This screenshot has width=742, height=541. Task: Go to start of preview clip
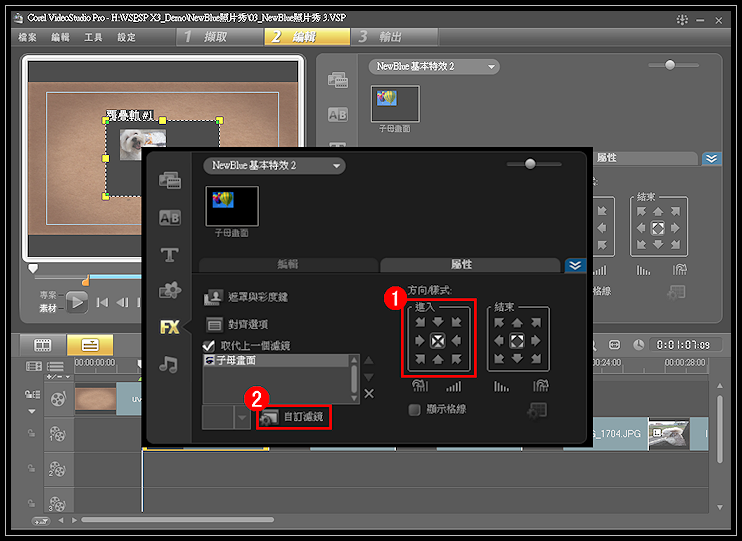pos(102,302)
